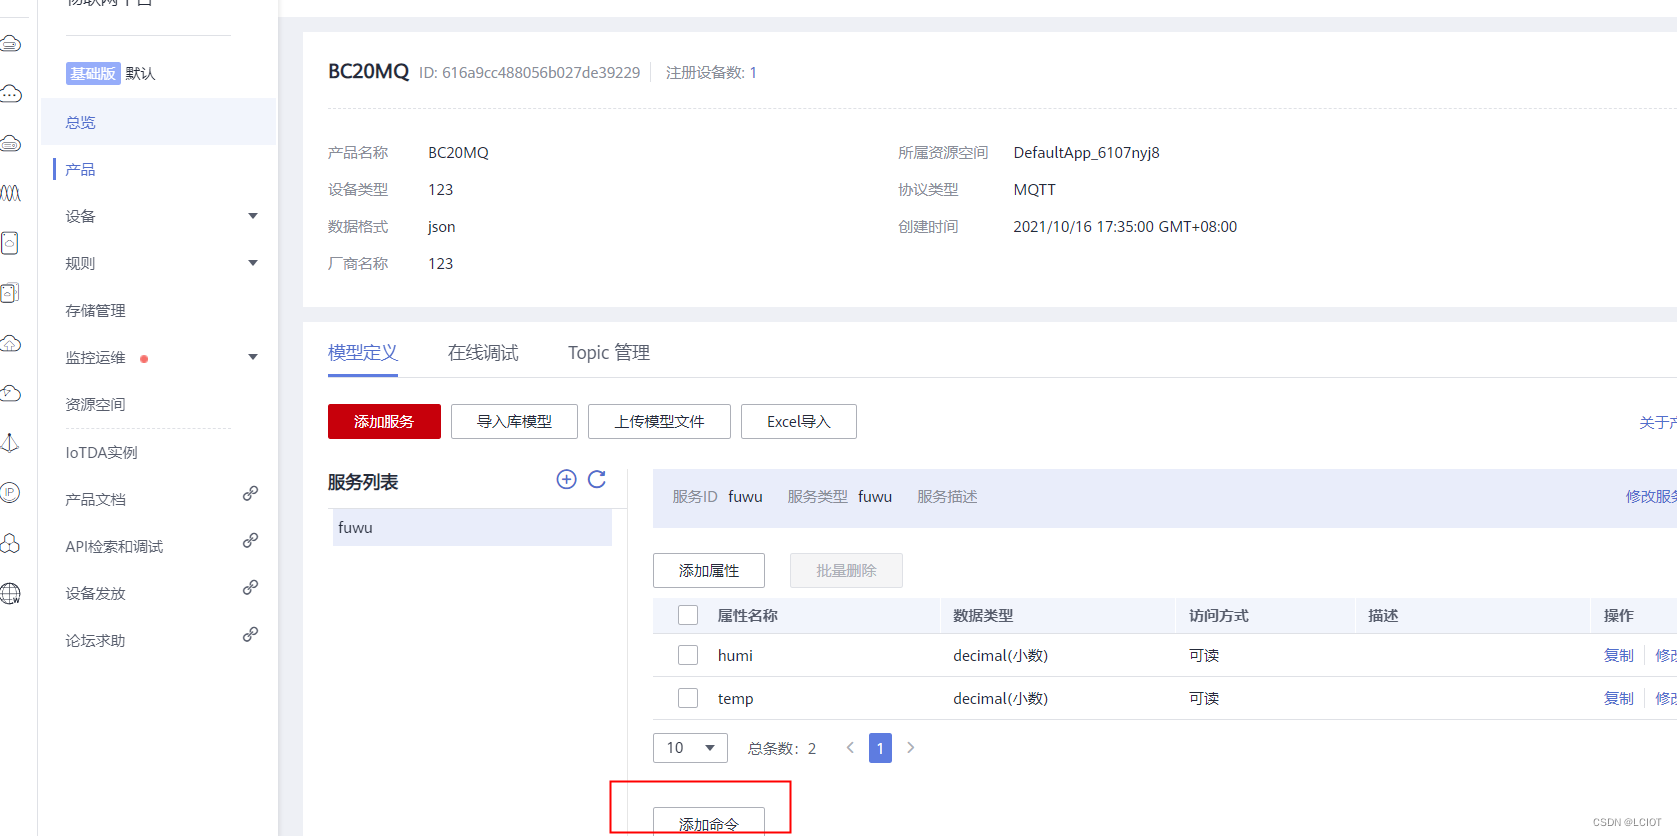This screenshot has height=836, width=1677.
Task: Click the three-hexagon cluster icon
Action: pyautogui.click(x=10, y=543)
